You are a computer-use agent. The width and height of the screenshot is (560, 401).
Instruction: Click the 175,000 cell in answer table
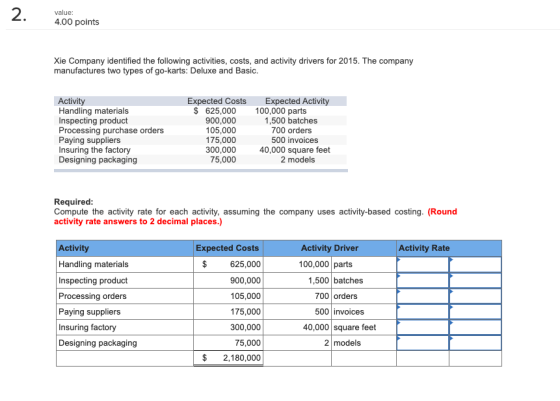228,312
